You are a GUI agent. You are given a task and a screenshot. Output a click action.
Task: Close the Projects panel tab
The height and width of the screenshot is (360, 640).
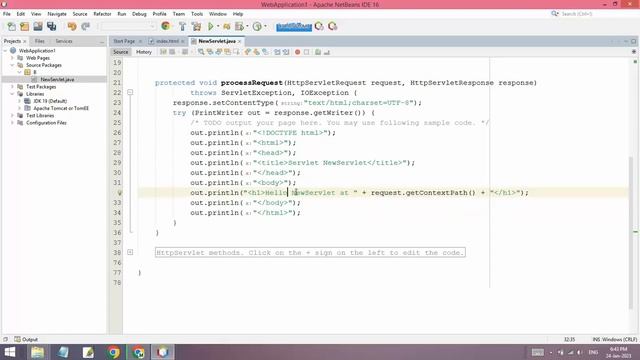24,41
